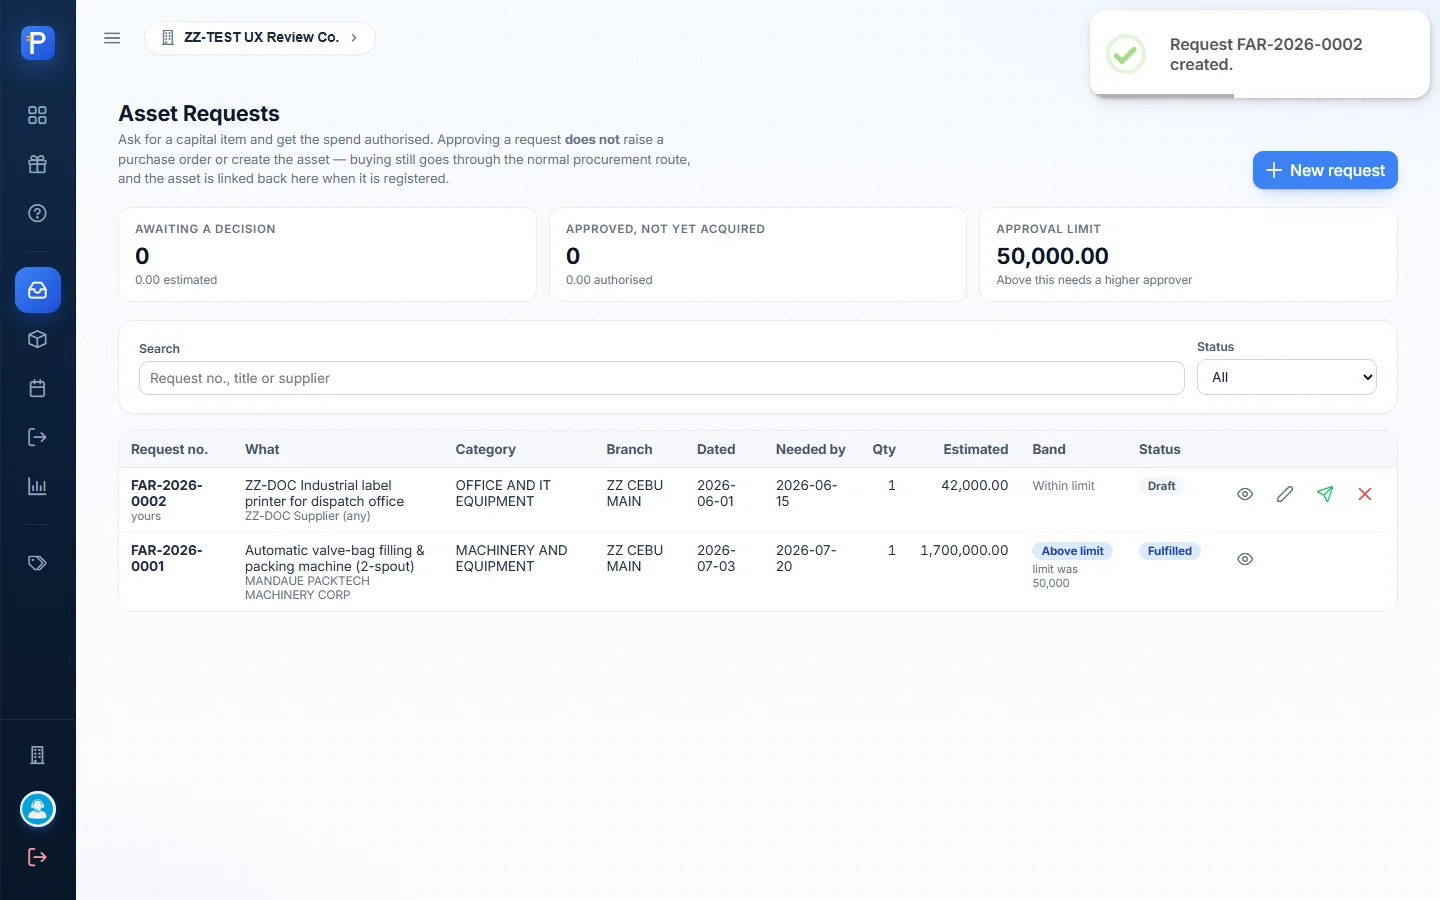Viewport: 1440px width, 900px height.
Task: Open the exit-arrow disposal sidebar icon
Action: coord(37,437)
